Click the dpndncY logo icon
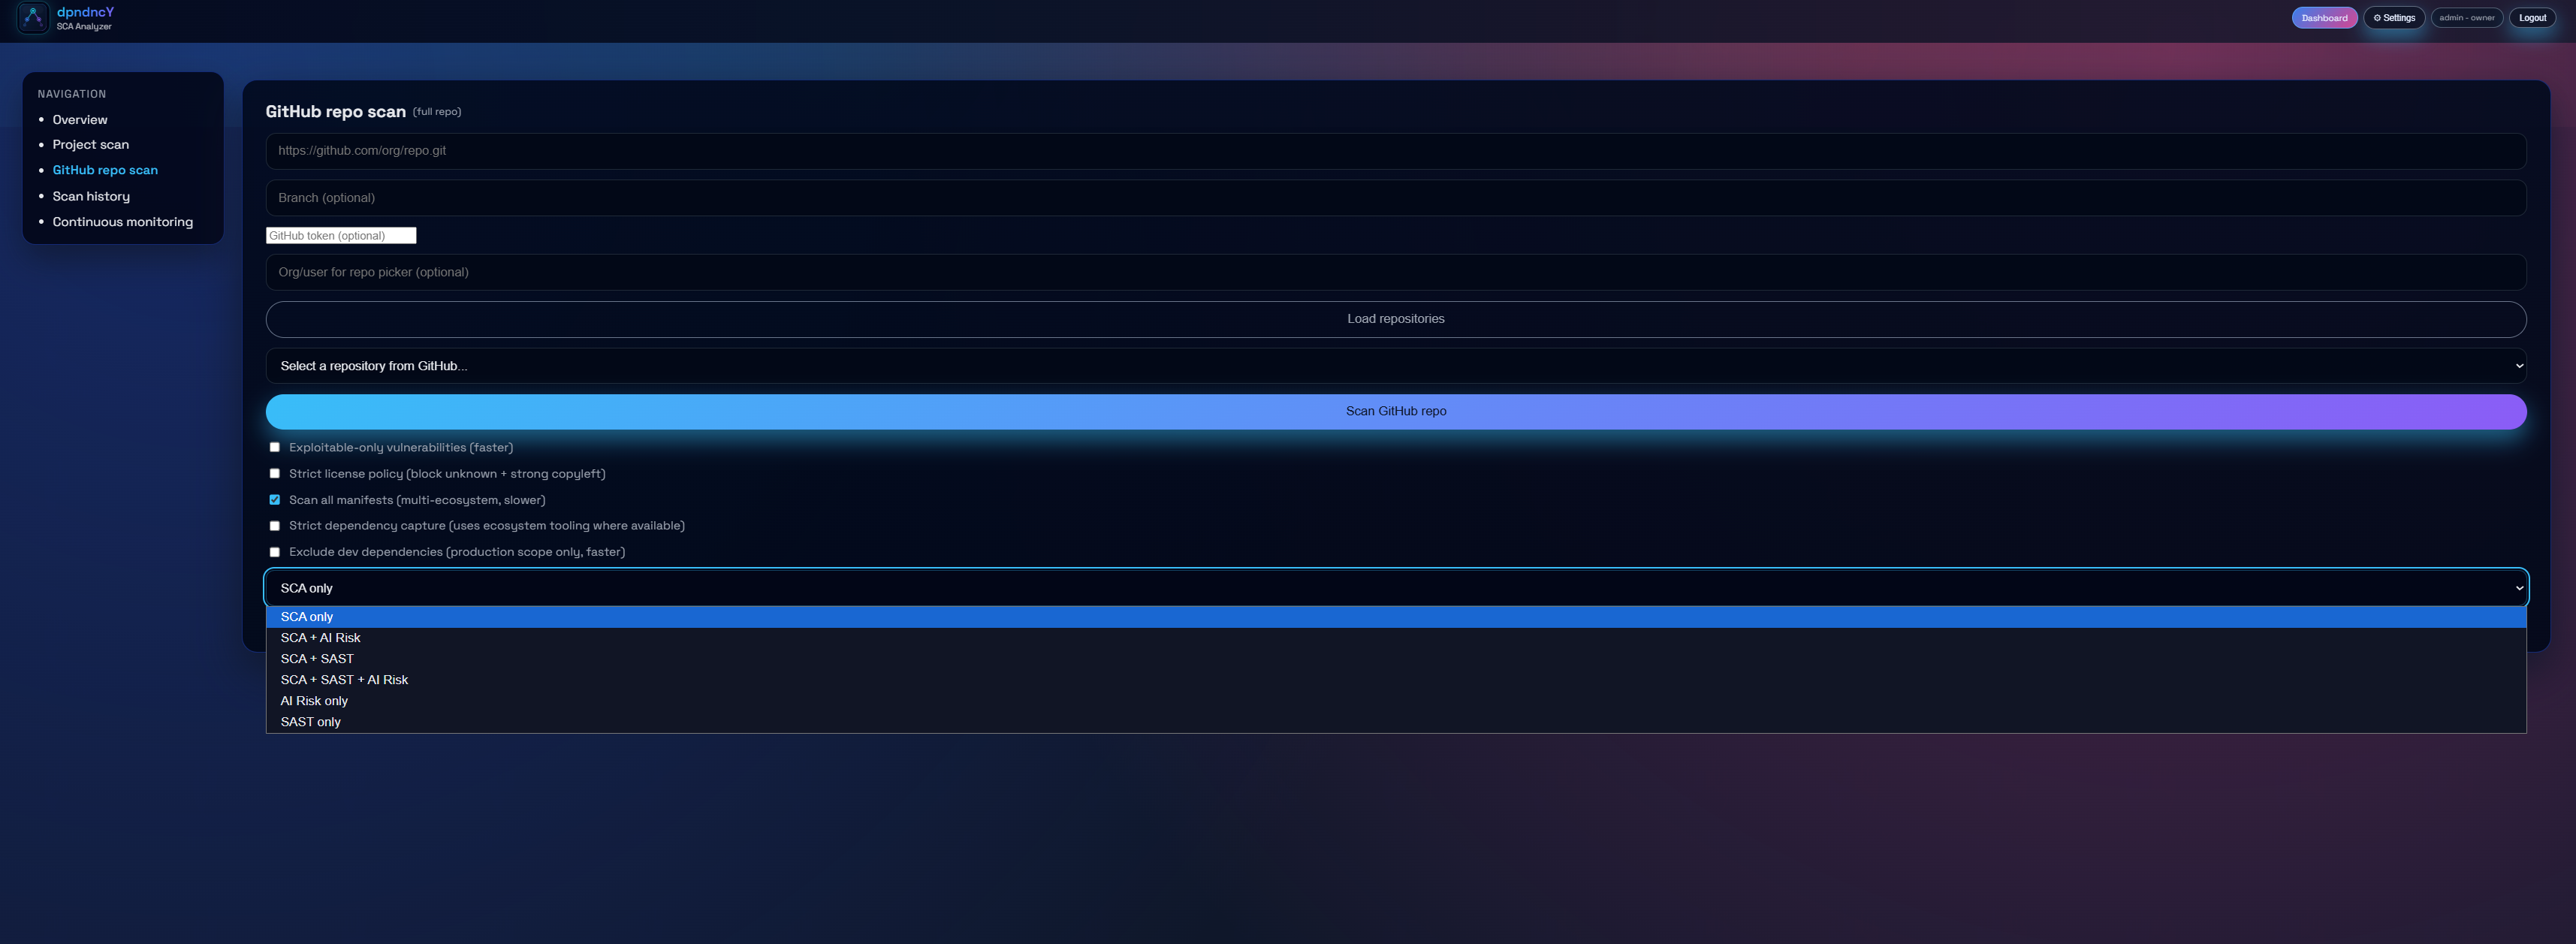This screenshot has height=944, width=2576. point(32,17)
